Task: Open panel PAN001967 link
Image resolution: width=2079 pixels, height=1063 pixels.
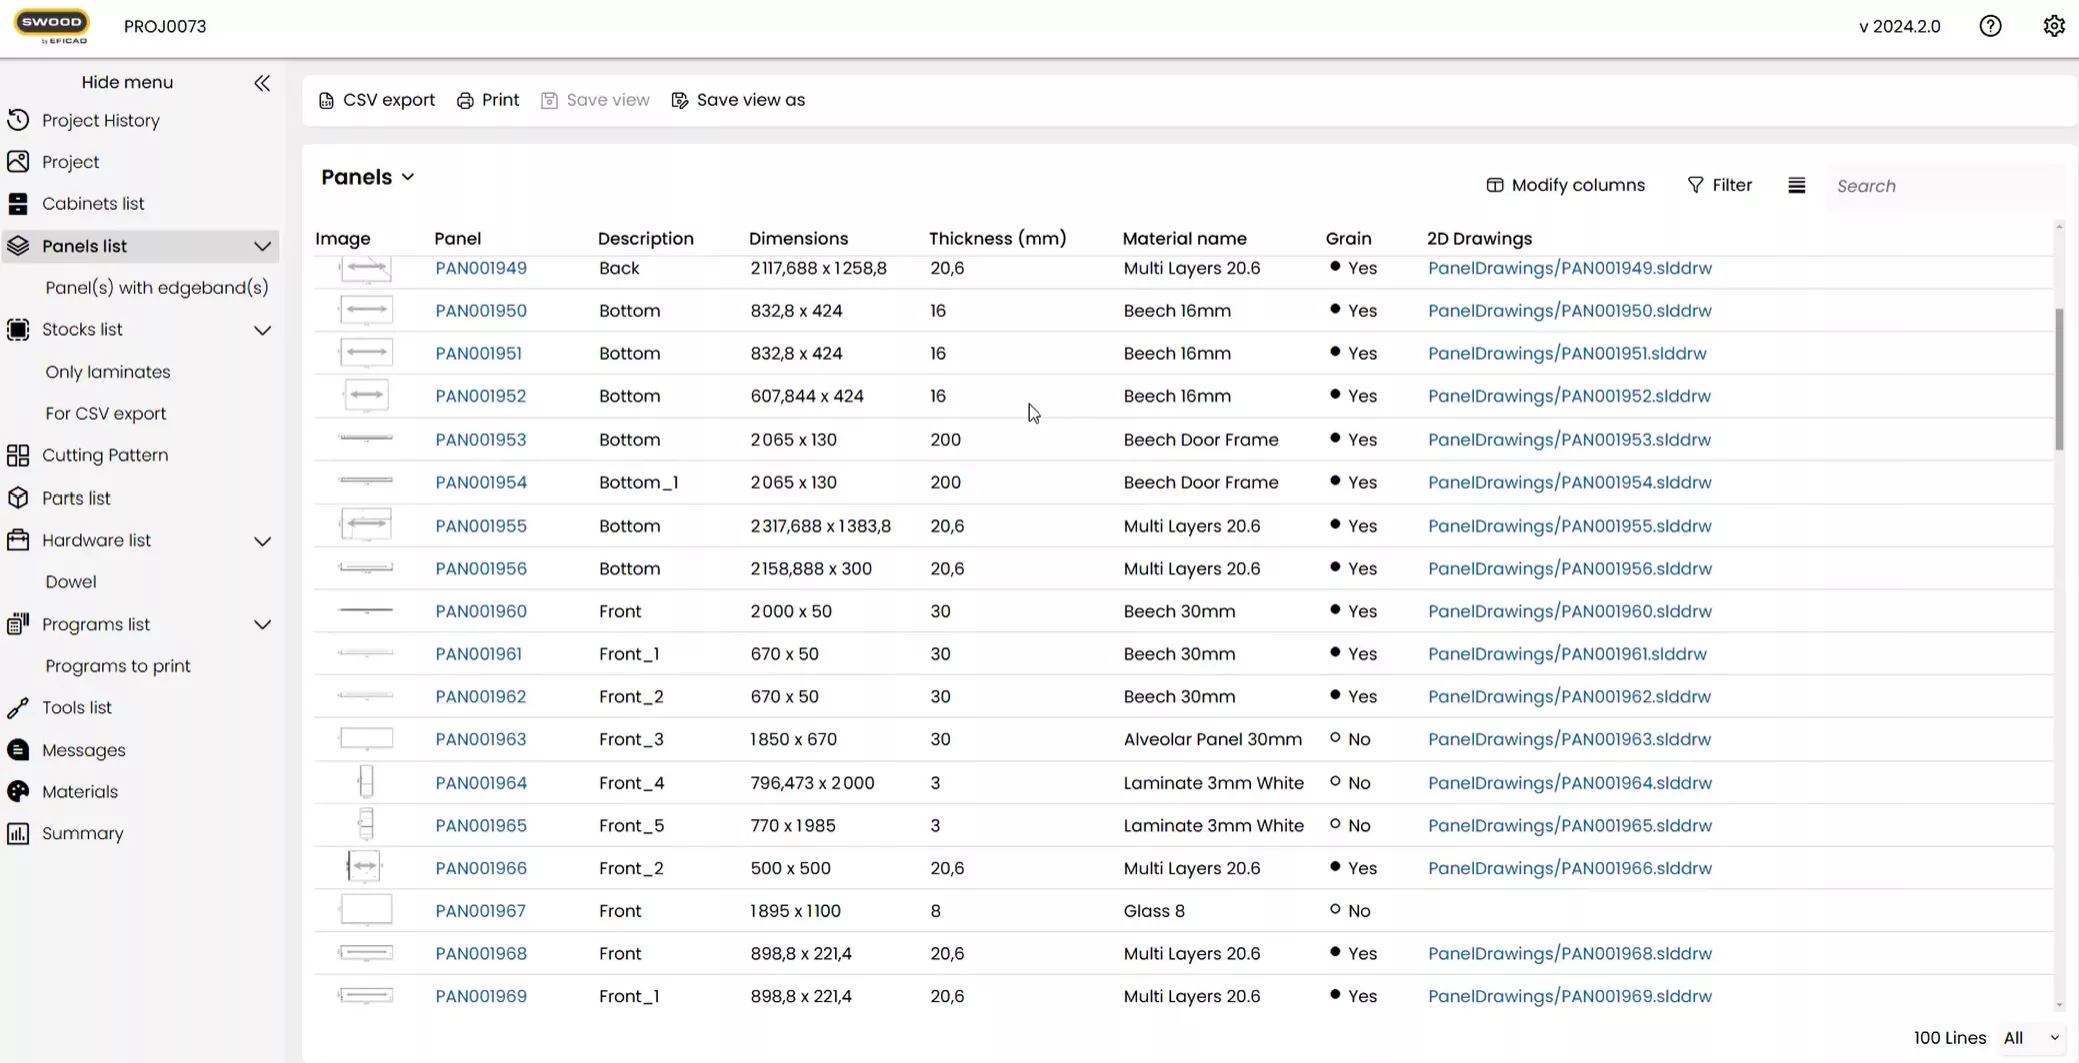Action: [481, 911]
